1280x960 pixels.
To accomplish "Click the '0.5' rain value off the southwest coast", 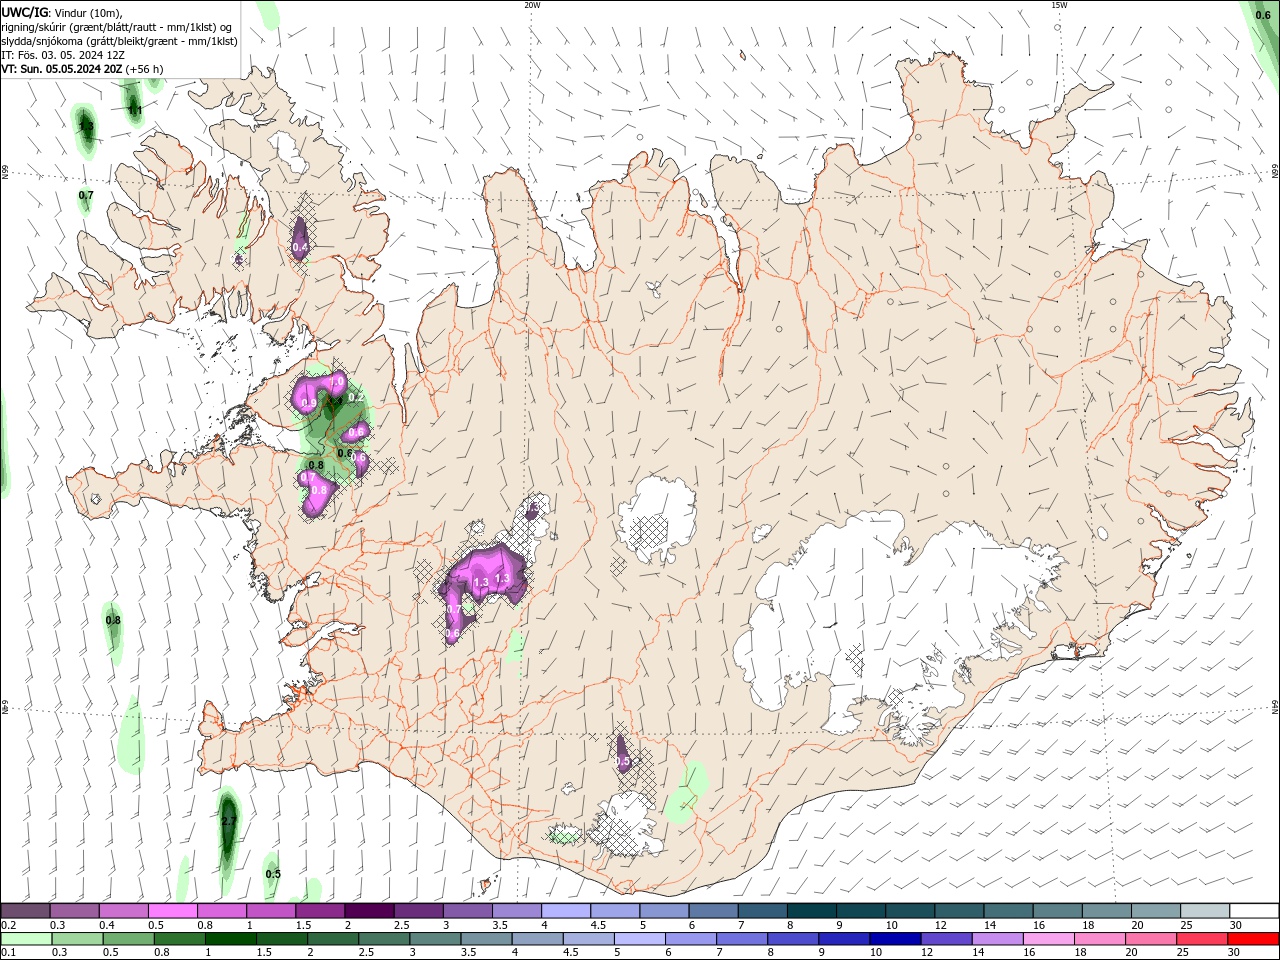I will point(273,873).
